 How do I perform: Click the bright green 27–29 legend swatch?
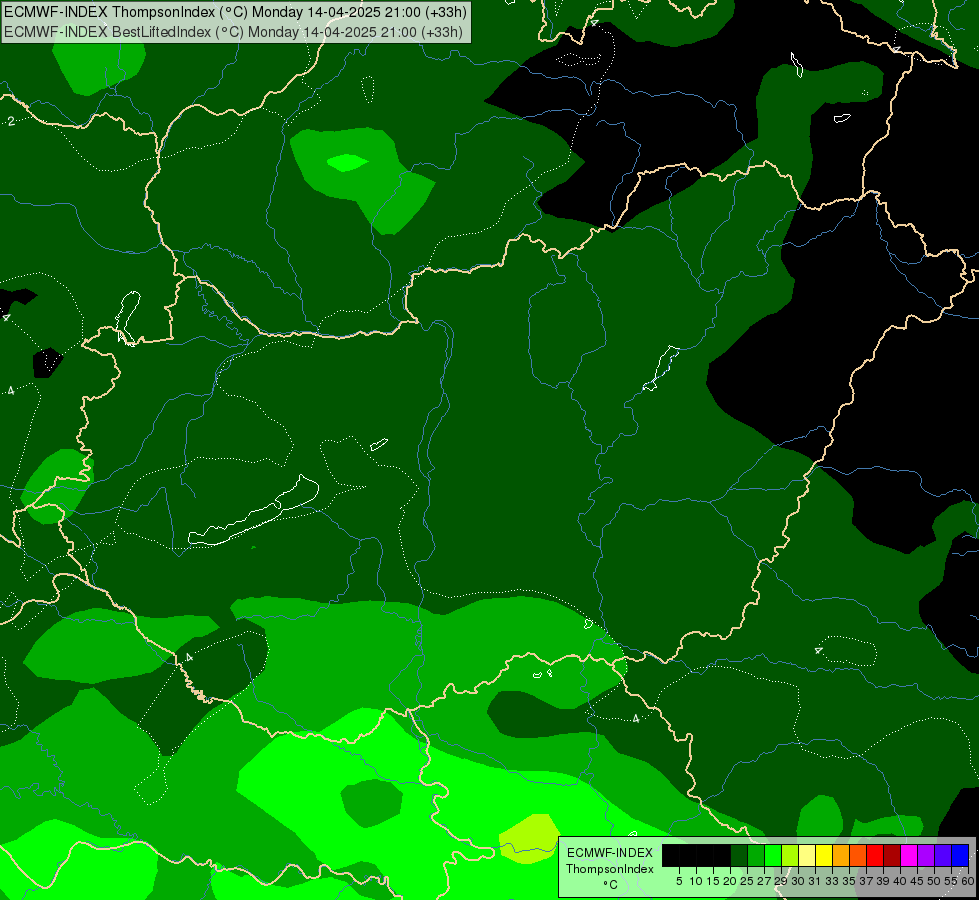pyautogui.click(x=773, y=855)
